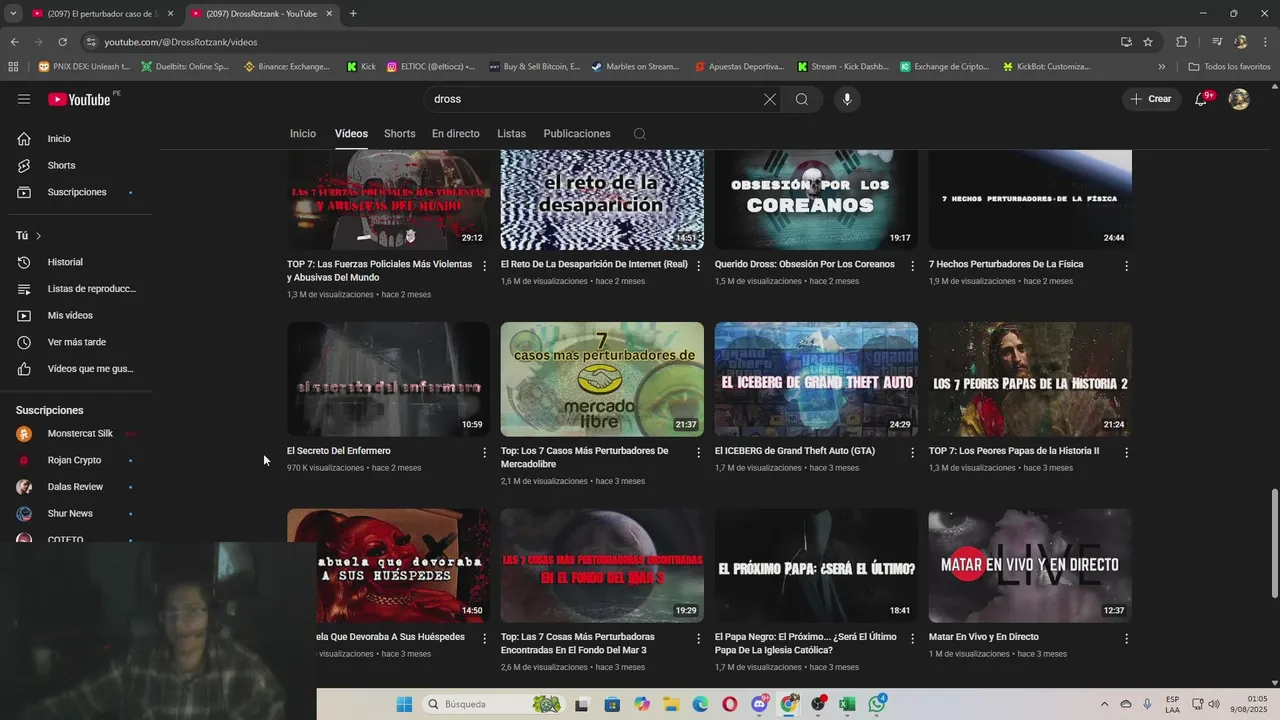The width and height of the screenshot is (1280, 720).
Task: Open the browser extensions puzzle icon
Action: pos(1181,42)
